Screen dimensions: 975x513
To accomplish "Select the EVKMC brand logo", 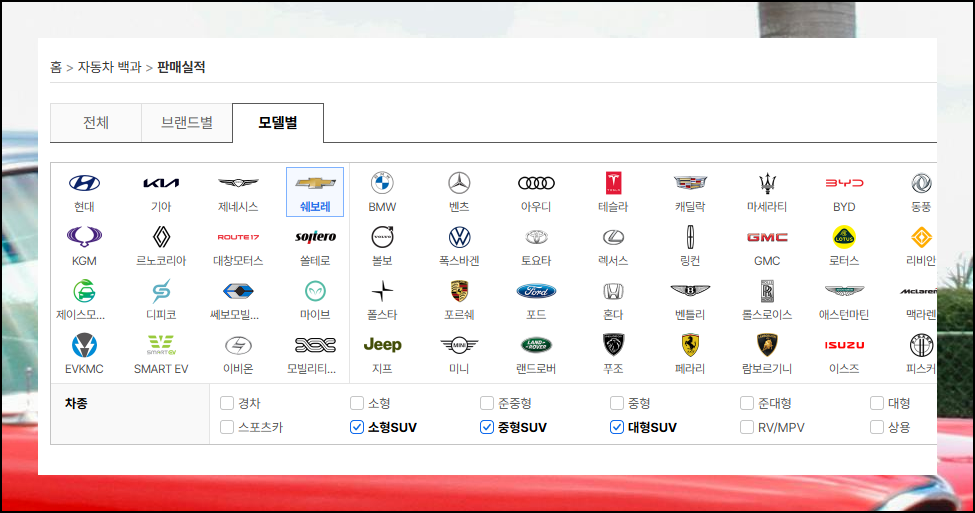I will click(84, 344).
